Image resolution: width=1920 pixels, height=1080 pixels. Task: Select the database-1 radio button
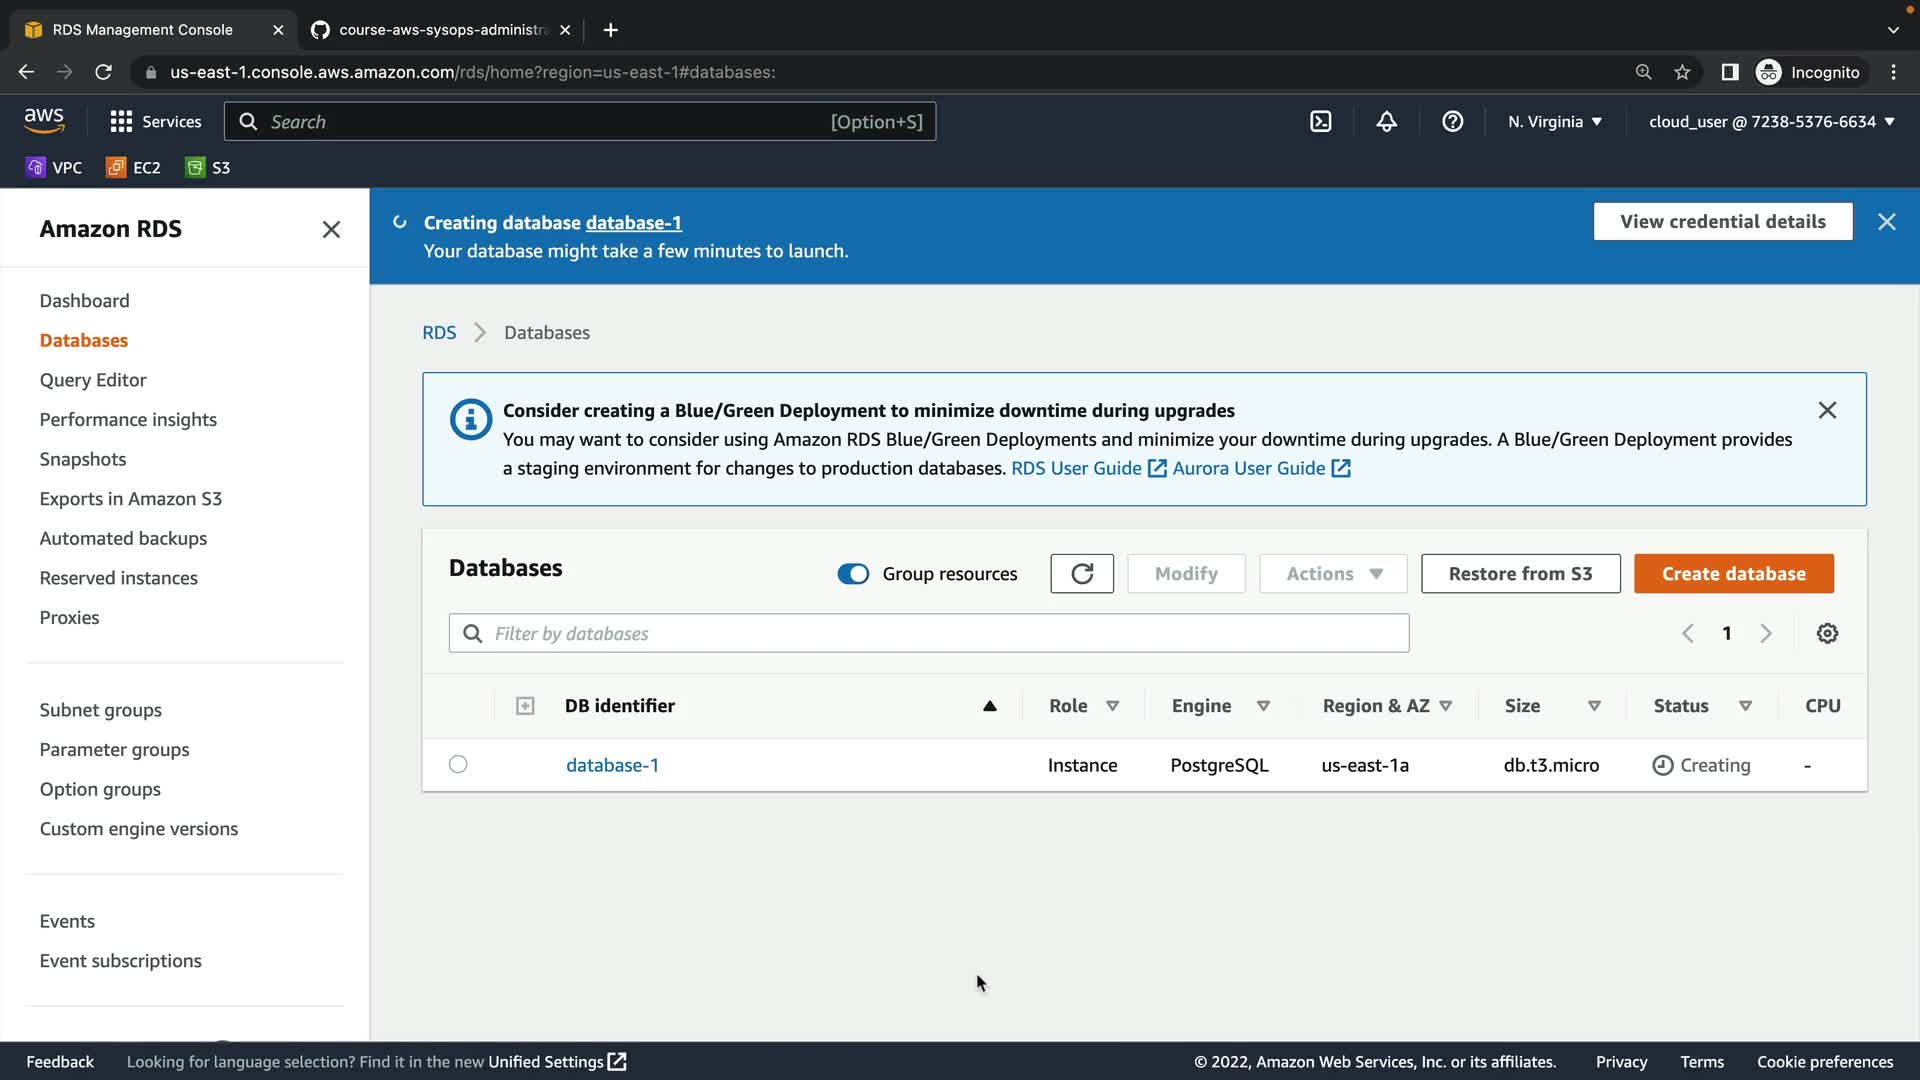pos(458,764)
